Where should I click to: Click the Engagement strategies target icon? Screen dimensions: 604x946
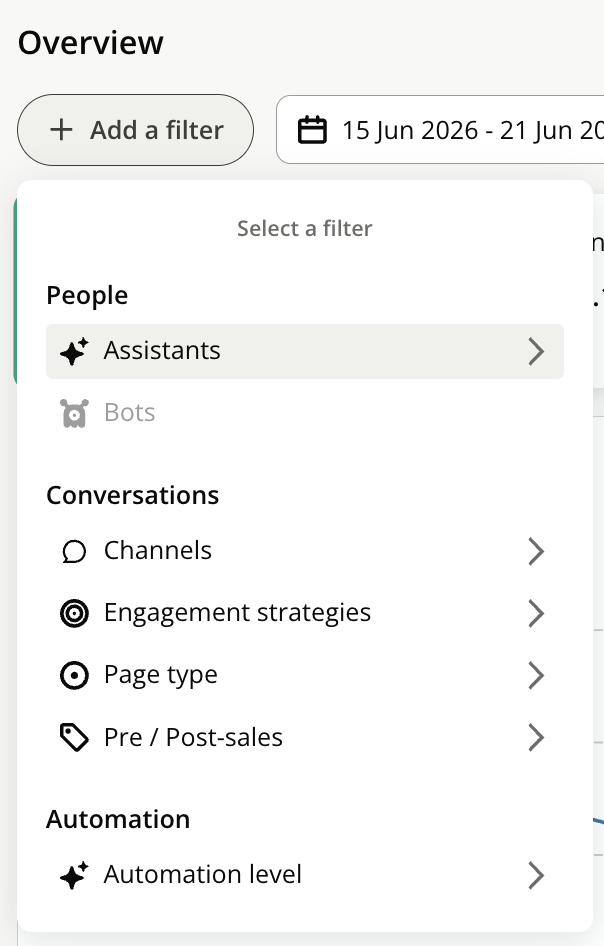click(74, 614)
